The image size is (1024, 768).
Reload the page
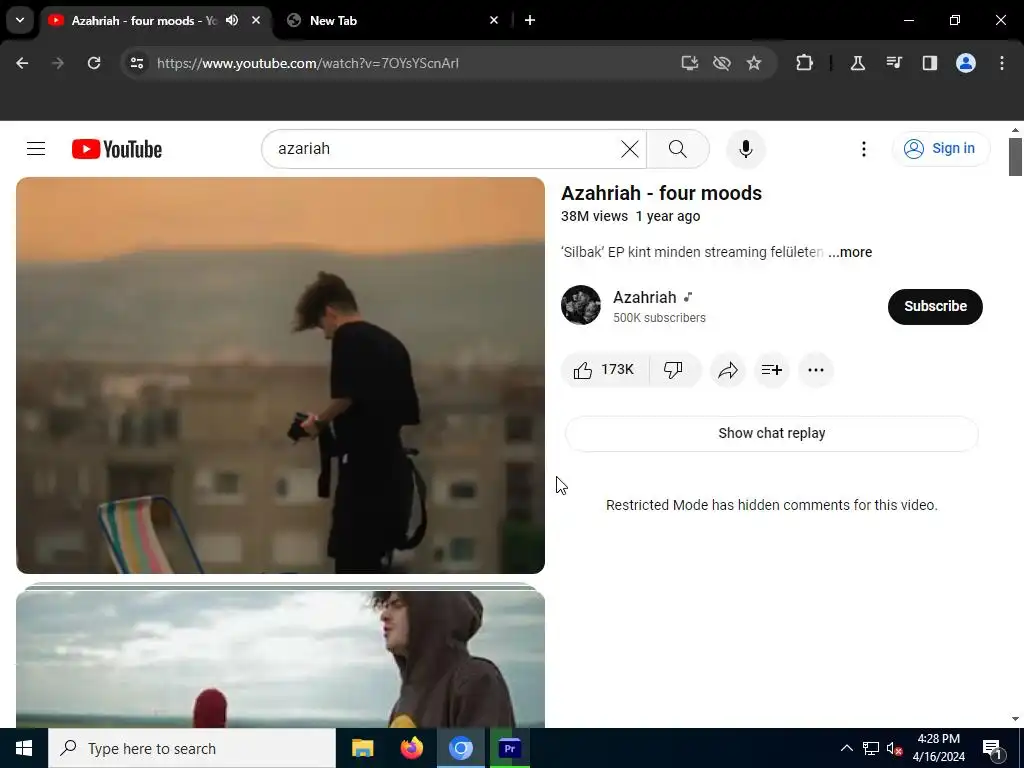[x=94, y=63]
